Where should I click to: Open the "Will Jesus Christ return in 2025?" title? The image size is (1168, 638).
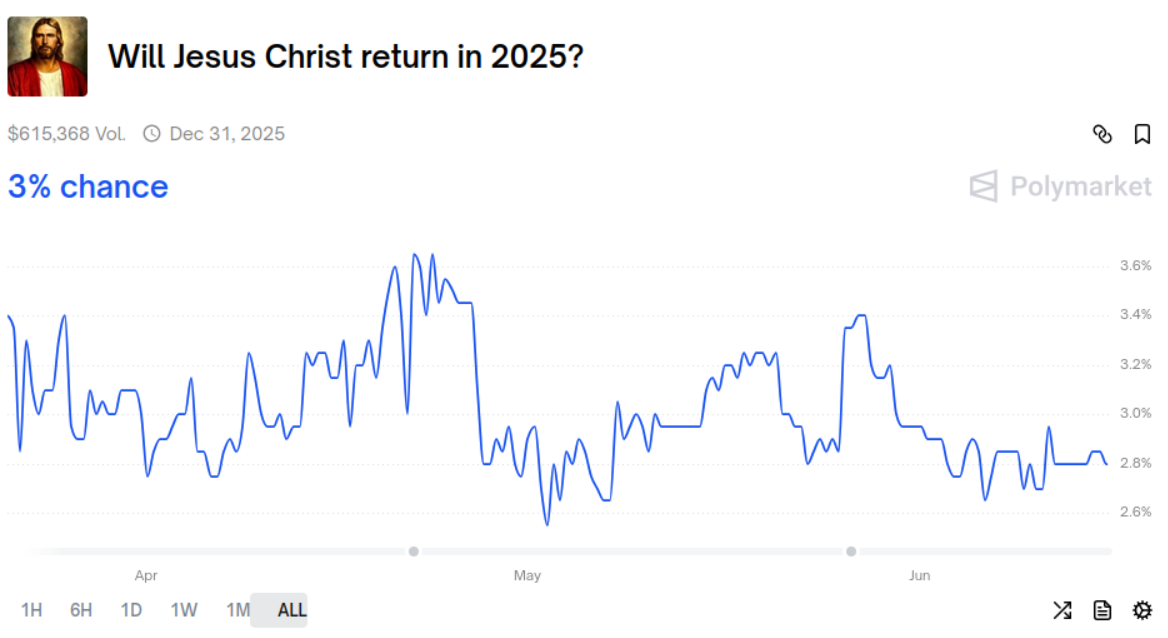point(345,57)
